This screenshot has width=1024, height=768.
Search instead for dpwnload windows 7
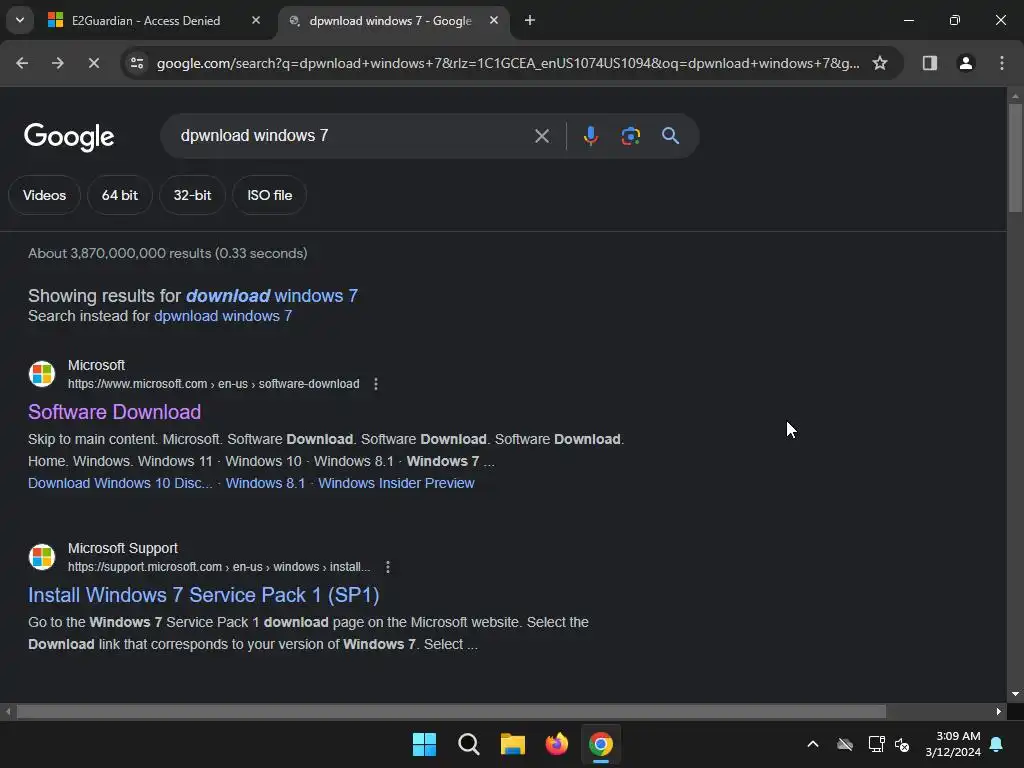223,316
